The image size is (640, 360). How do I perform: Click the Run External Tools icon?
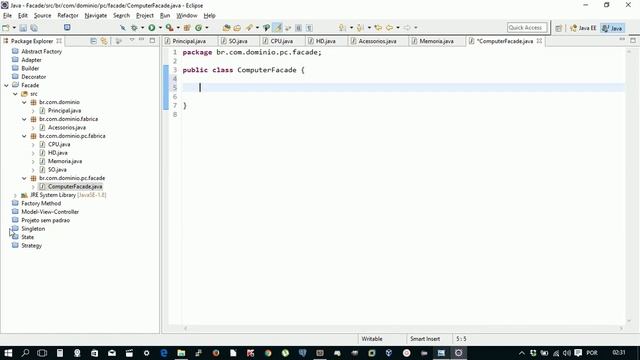click(169, 28)
